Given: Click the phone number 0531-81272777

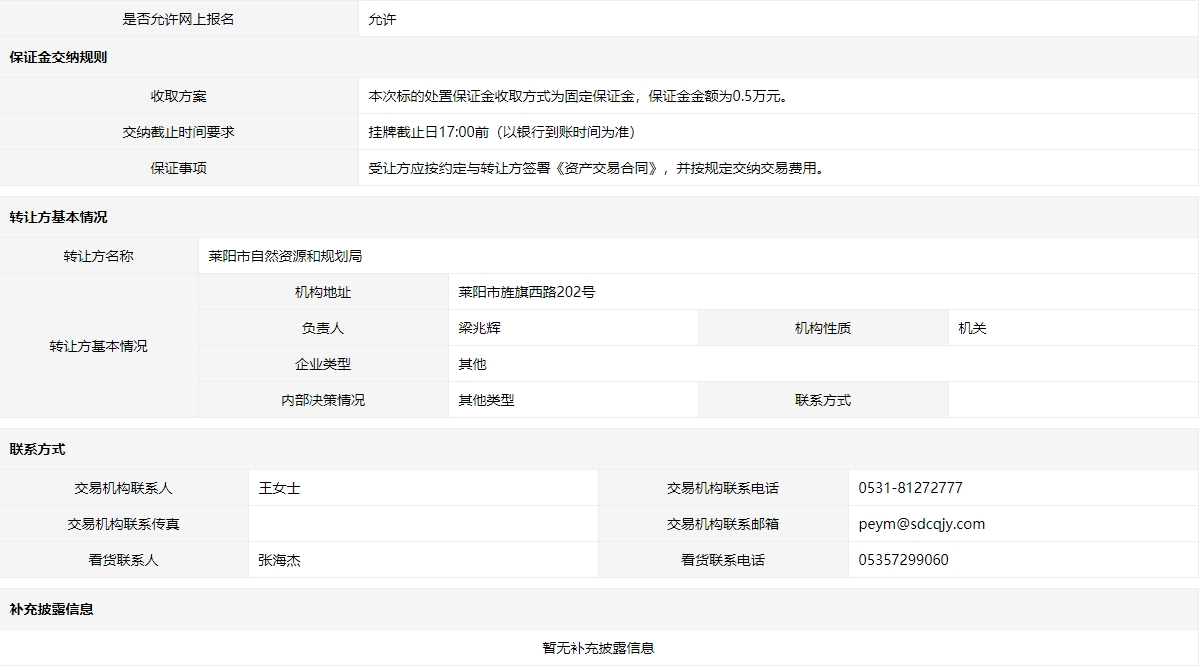Looking at the screenshot, I should [910, 488].
